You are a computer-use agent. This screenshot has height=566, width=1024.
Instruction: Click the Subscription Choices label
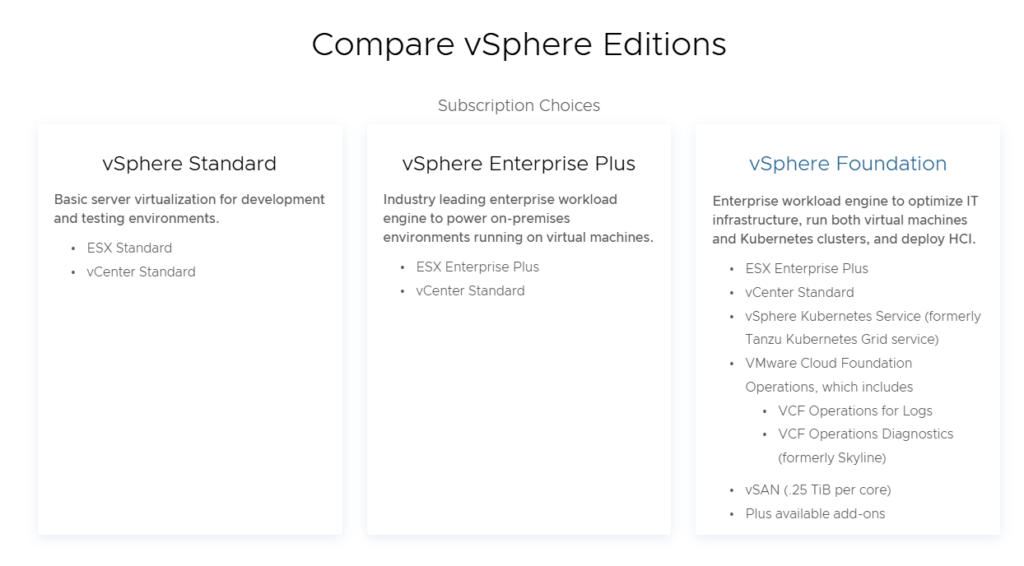tap(519, 105)
